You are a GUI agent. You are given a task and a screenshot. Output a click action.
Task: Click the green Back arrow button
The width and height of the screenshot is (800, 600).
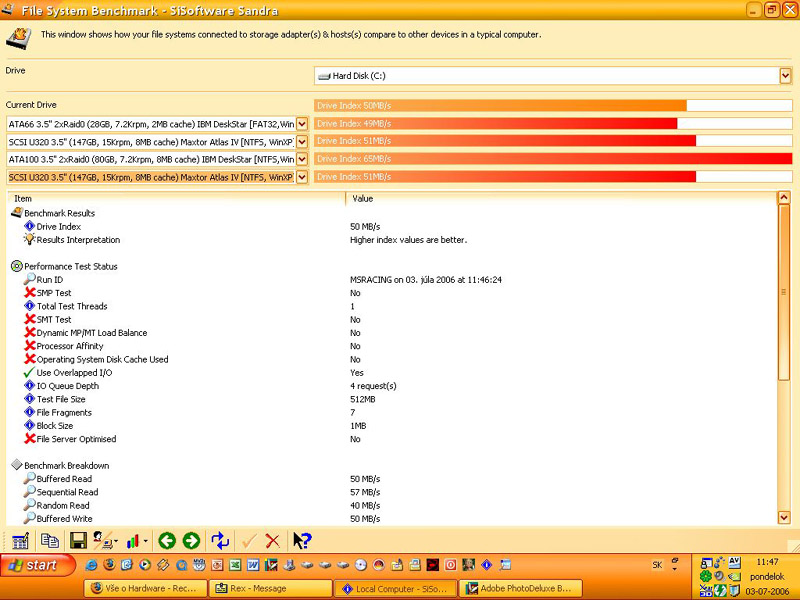[x=167, y=540]
